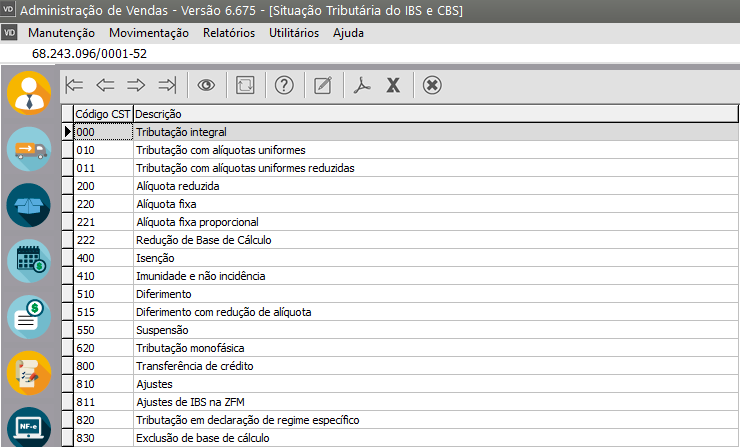
Task: Click the next record arrow
Action: 137,85
